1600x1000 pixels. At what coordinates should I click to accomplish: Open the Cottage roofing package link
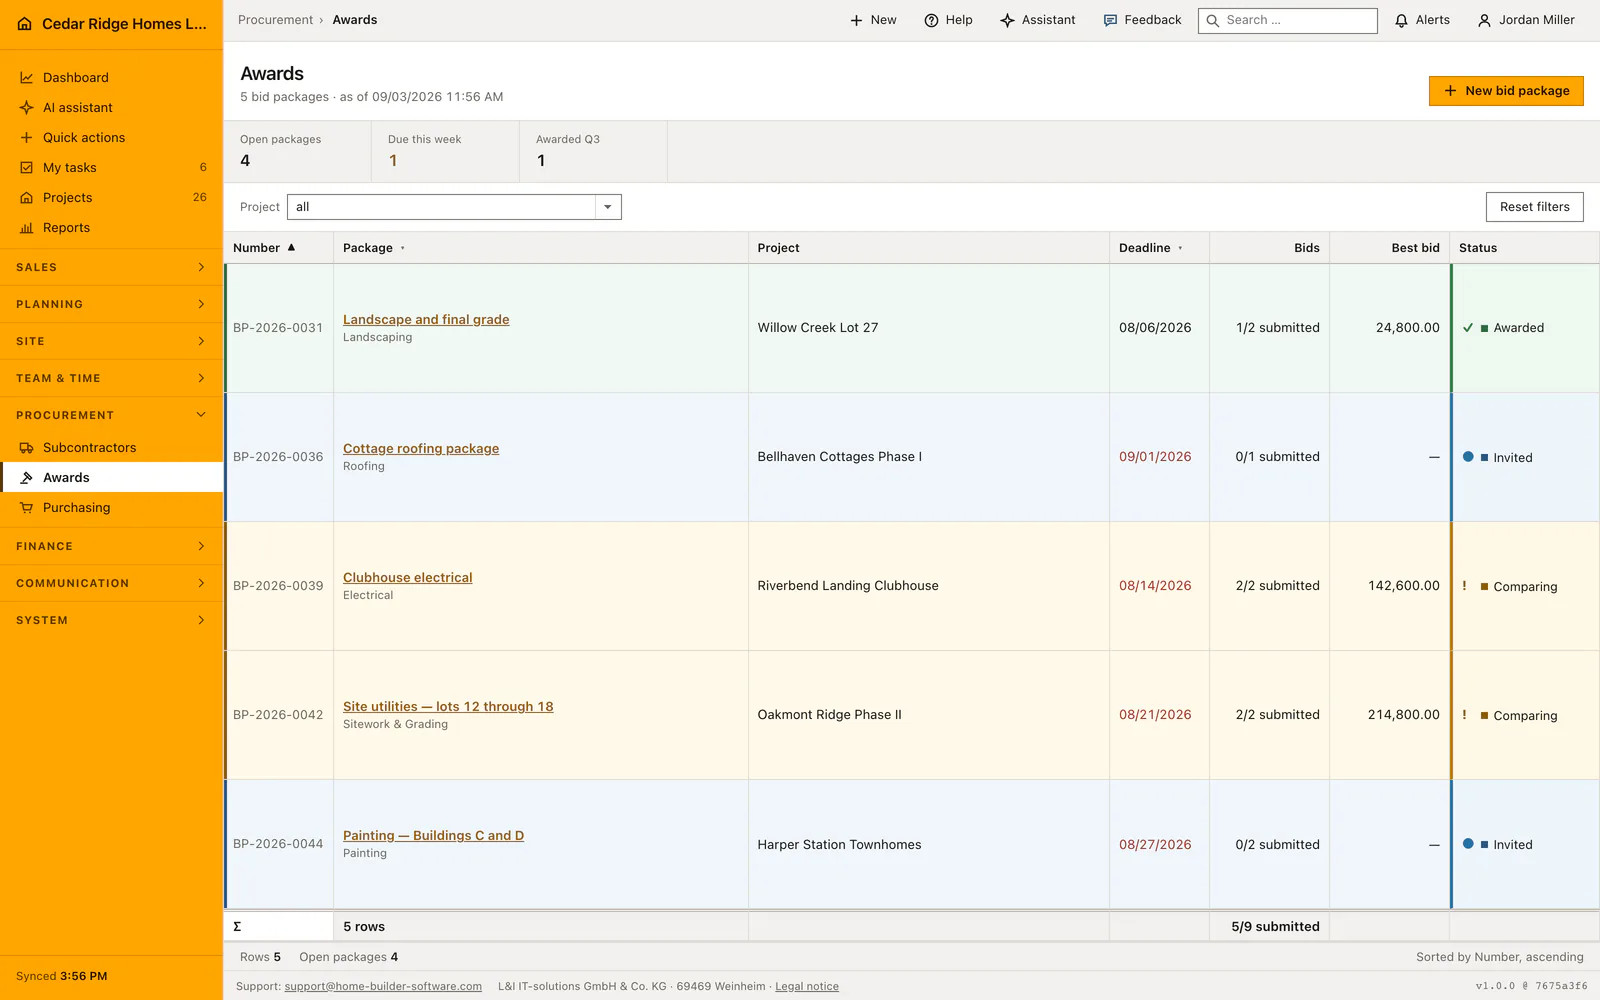tap(421, 449)
